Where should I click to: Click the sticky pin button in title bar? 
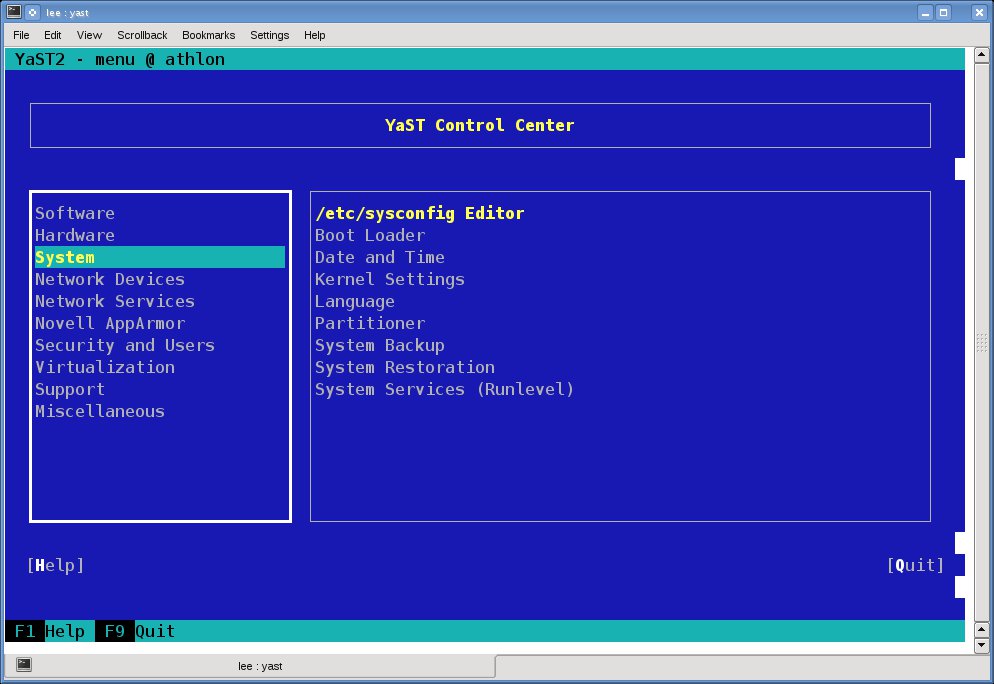point(34,12)
